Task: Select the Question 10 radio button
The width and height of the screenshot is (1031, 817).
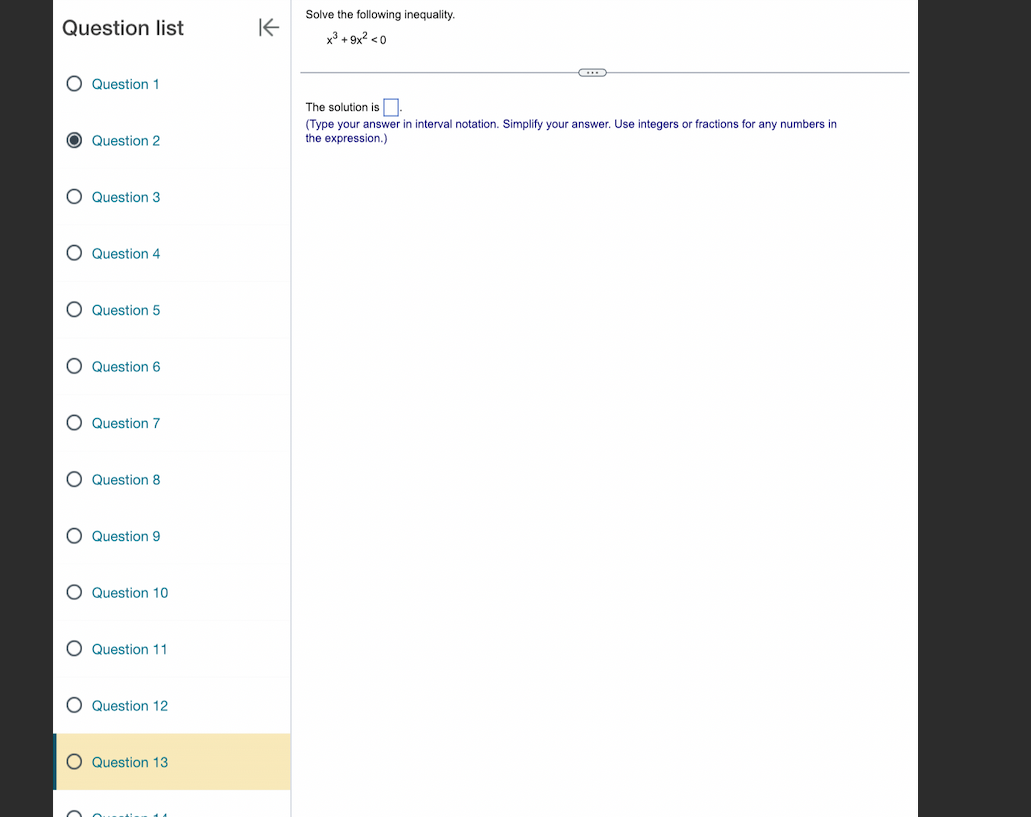Action: pyautogui.click(x=74, y=592)
